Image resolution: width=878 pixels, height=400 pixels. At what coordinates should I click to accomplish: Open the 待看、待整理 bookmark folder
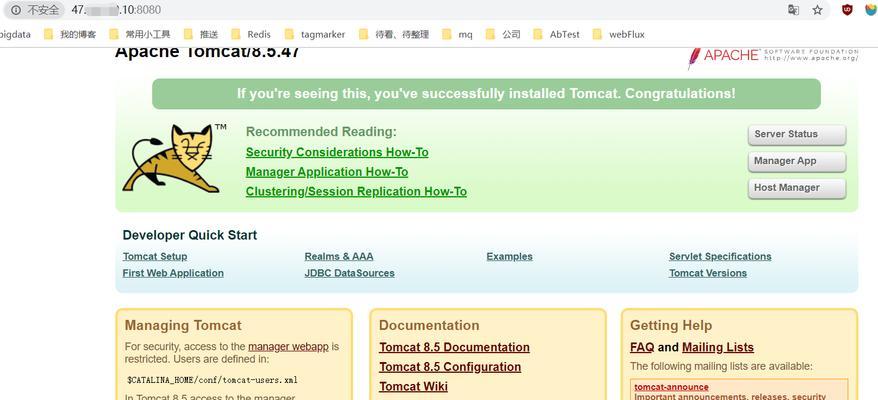pyautogui.click(x=394, y=35)
